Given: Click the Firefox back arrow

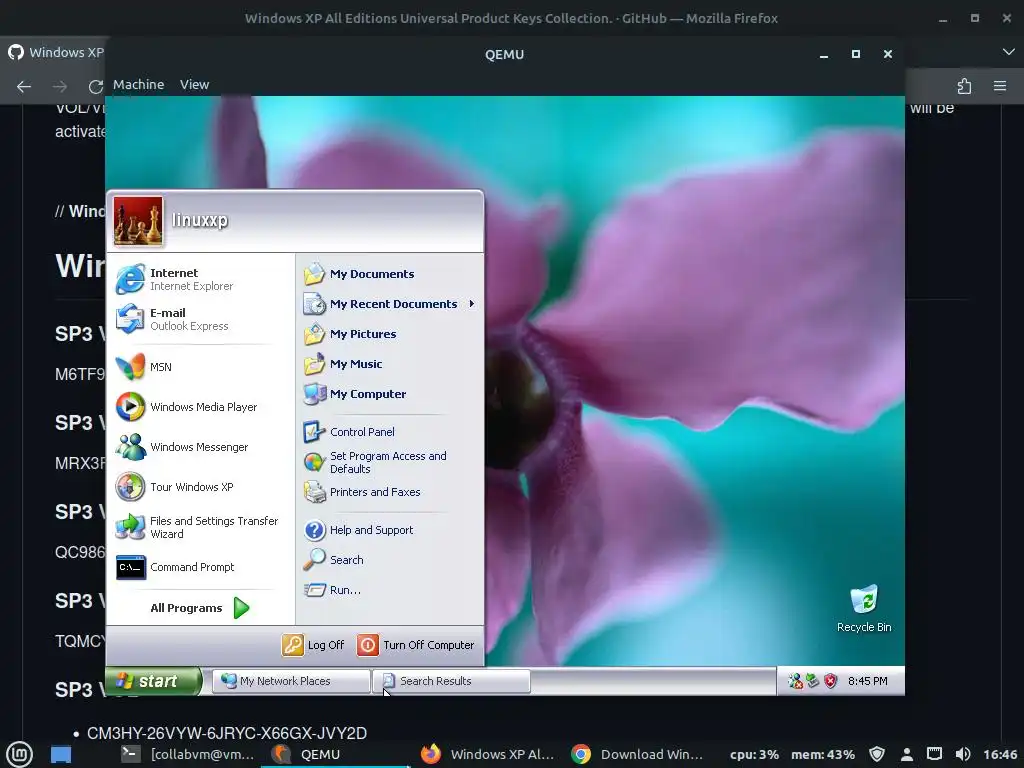Looking at the screenshot, I should [x=24, y=86].
